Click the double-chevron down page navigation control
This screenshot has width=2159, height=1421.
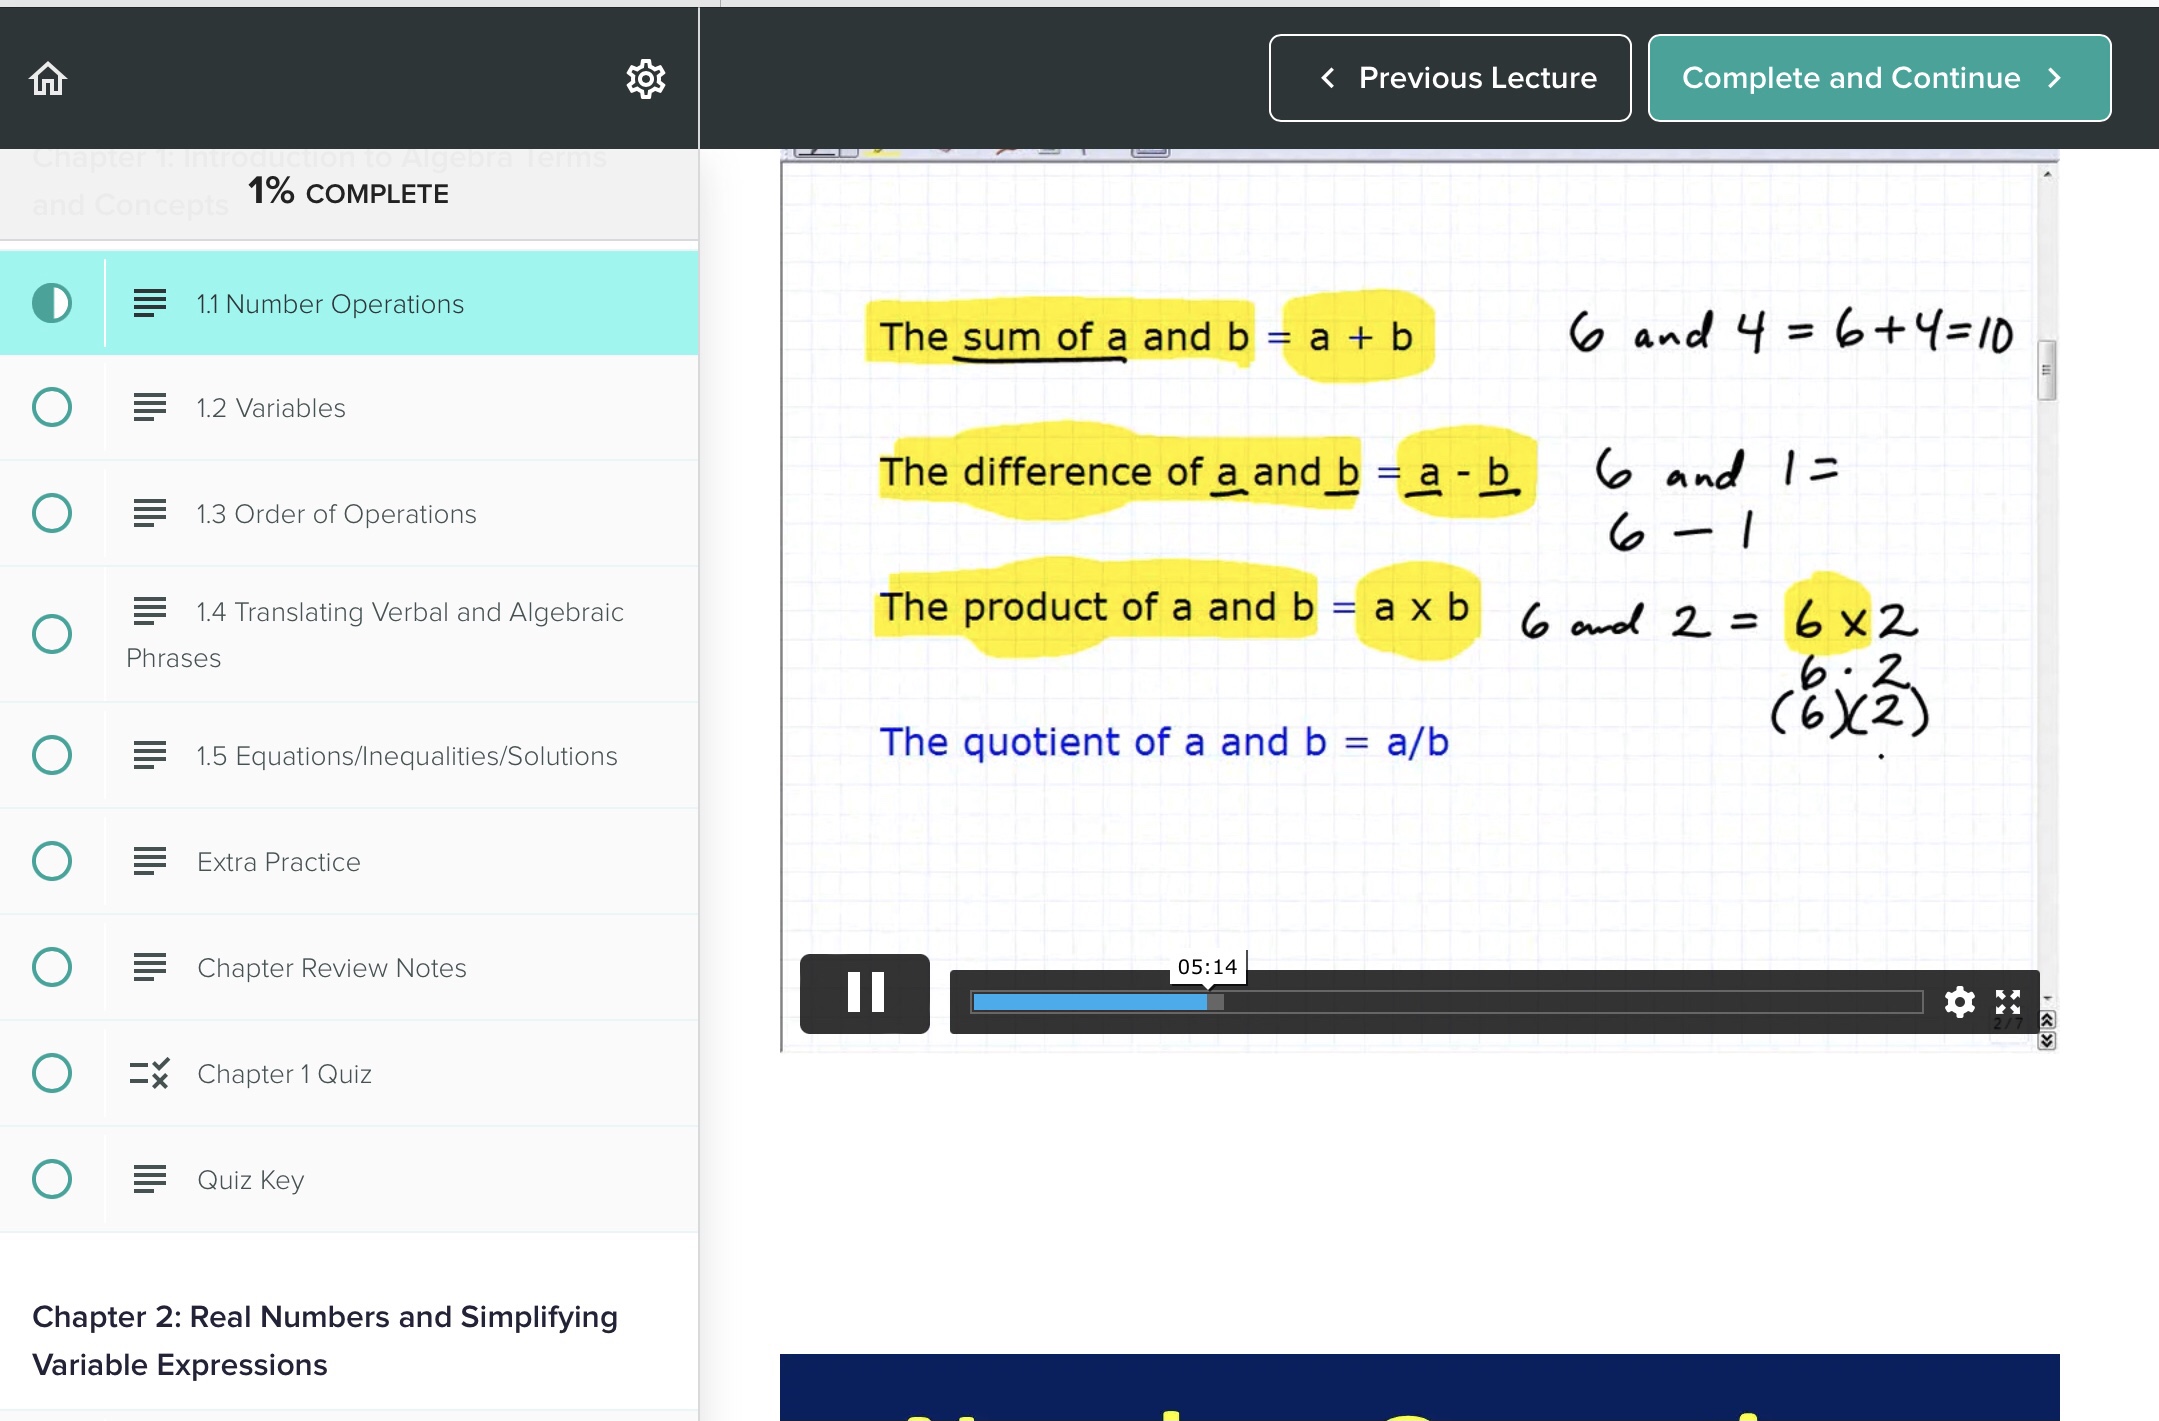(2048, 1041)
